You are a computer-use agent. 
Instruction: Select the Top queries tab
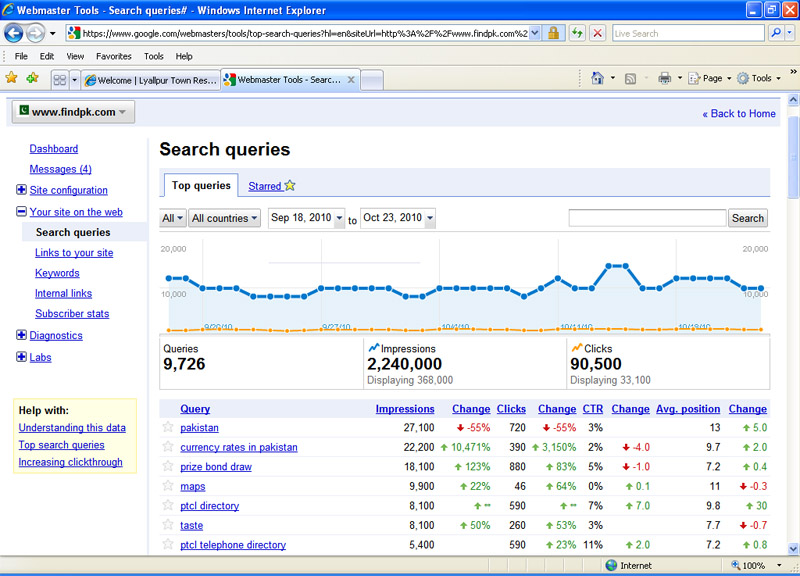[201, 185]
